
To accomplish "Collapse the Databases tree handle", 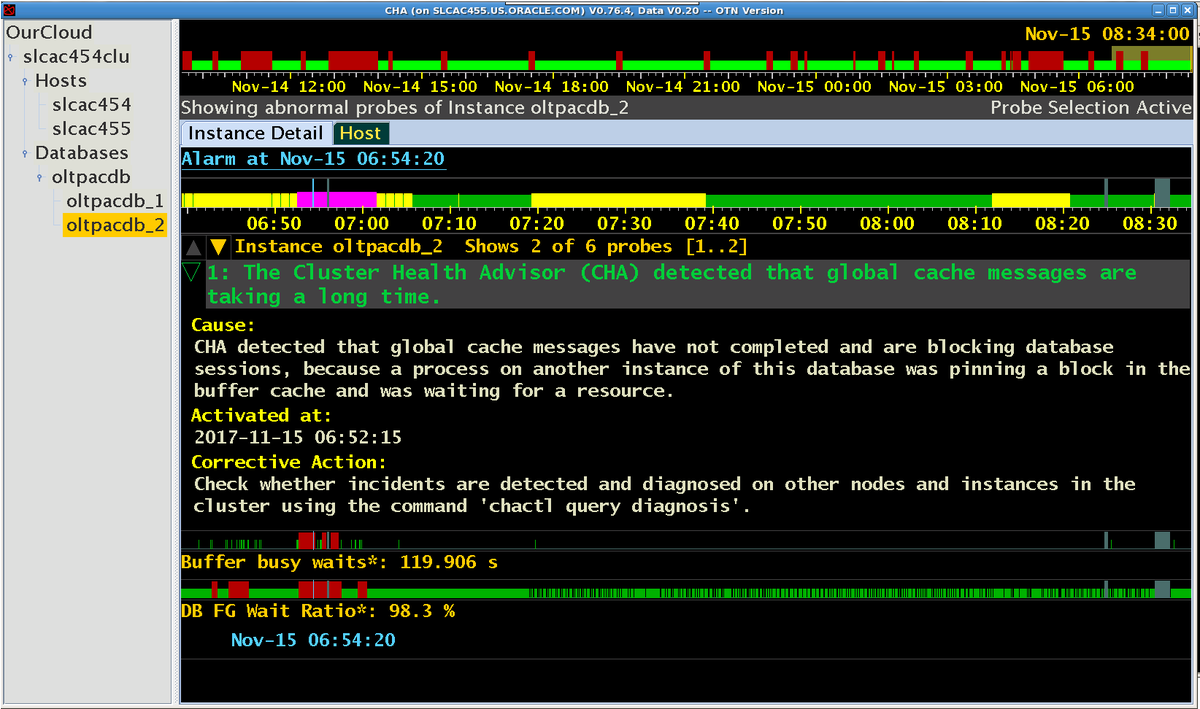I will click(x=25, y=153).
